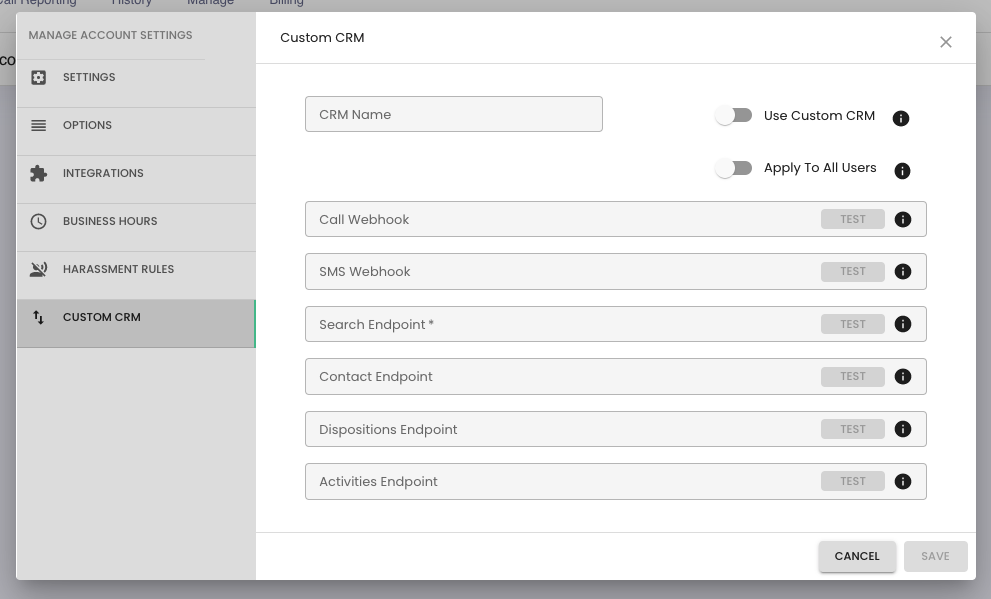The height and width of the screenshot is (599, 991).
Task: Show info for Apply To All Users
Action: [x=902, y=171]
